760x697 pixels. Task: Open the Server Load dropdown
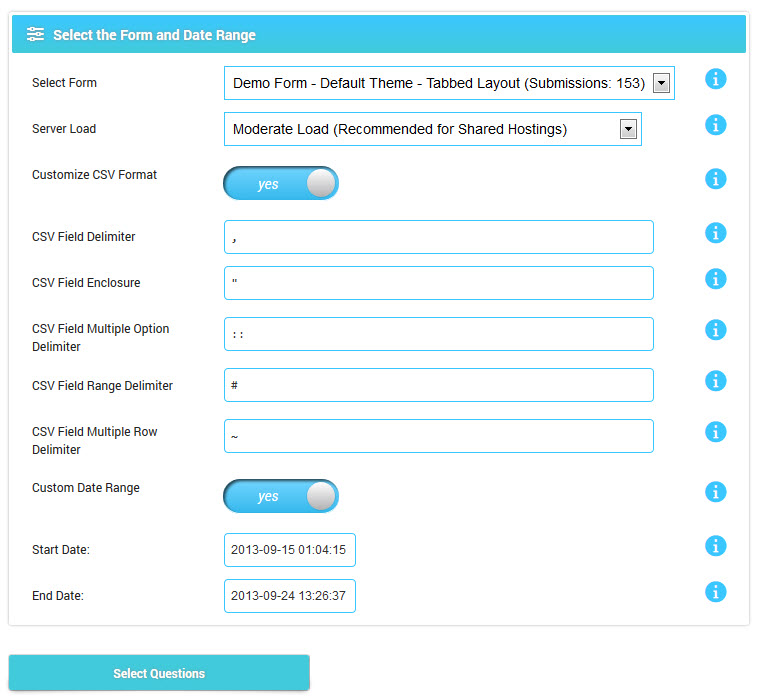tap(432, 129)
